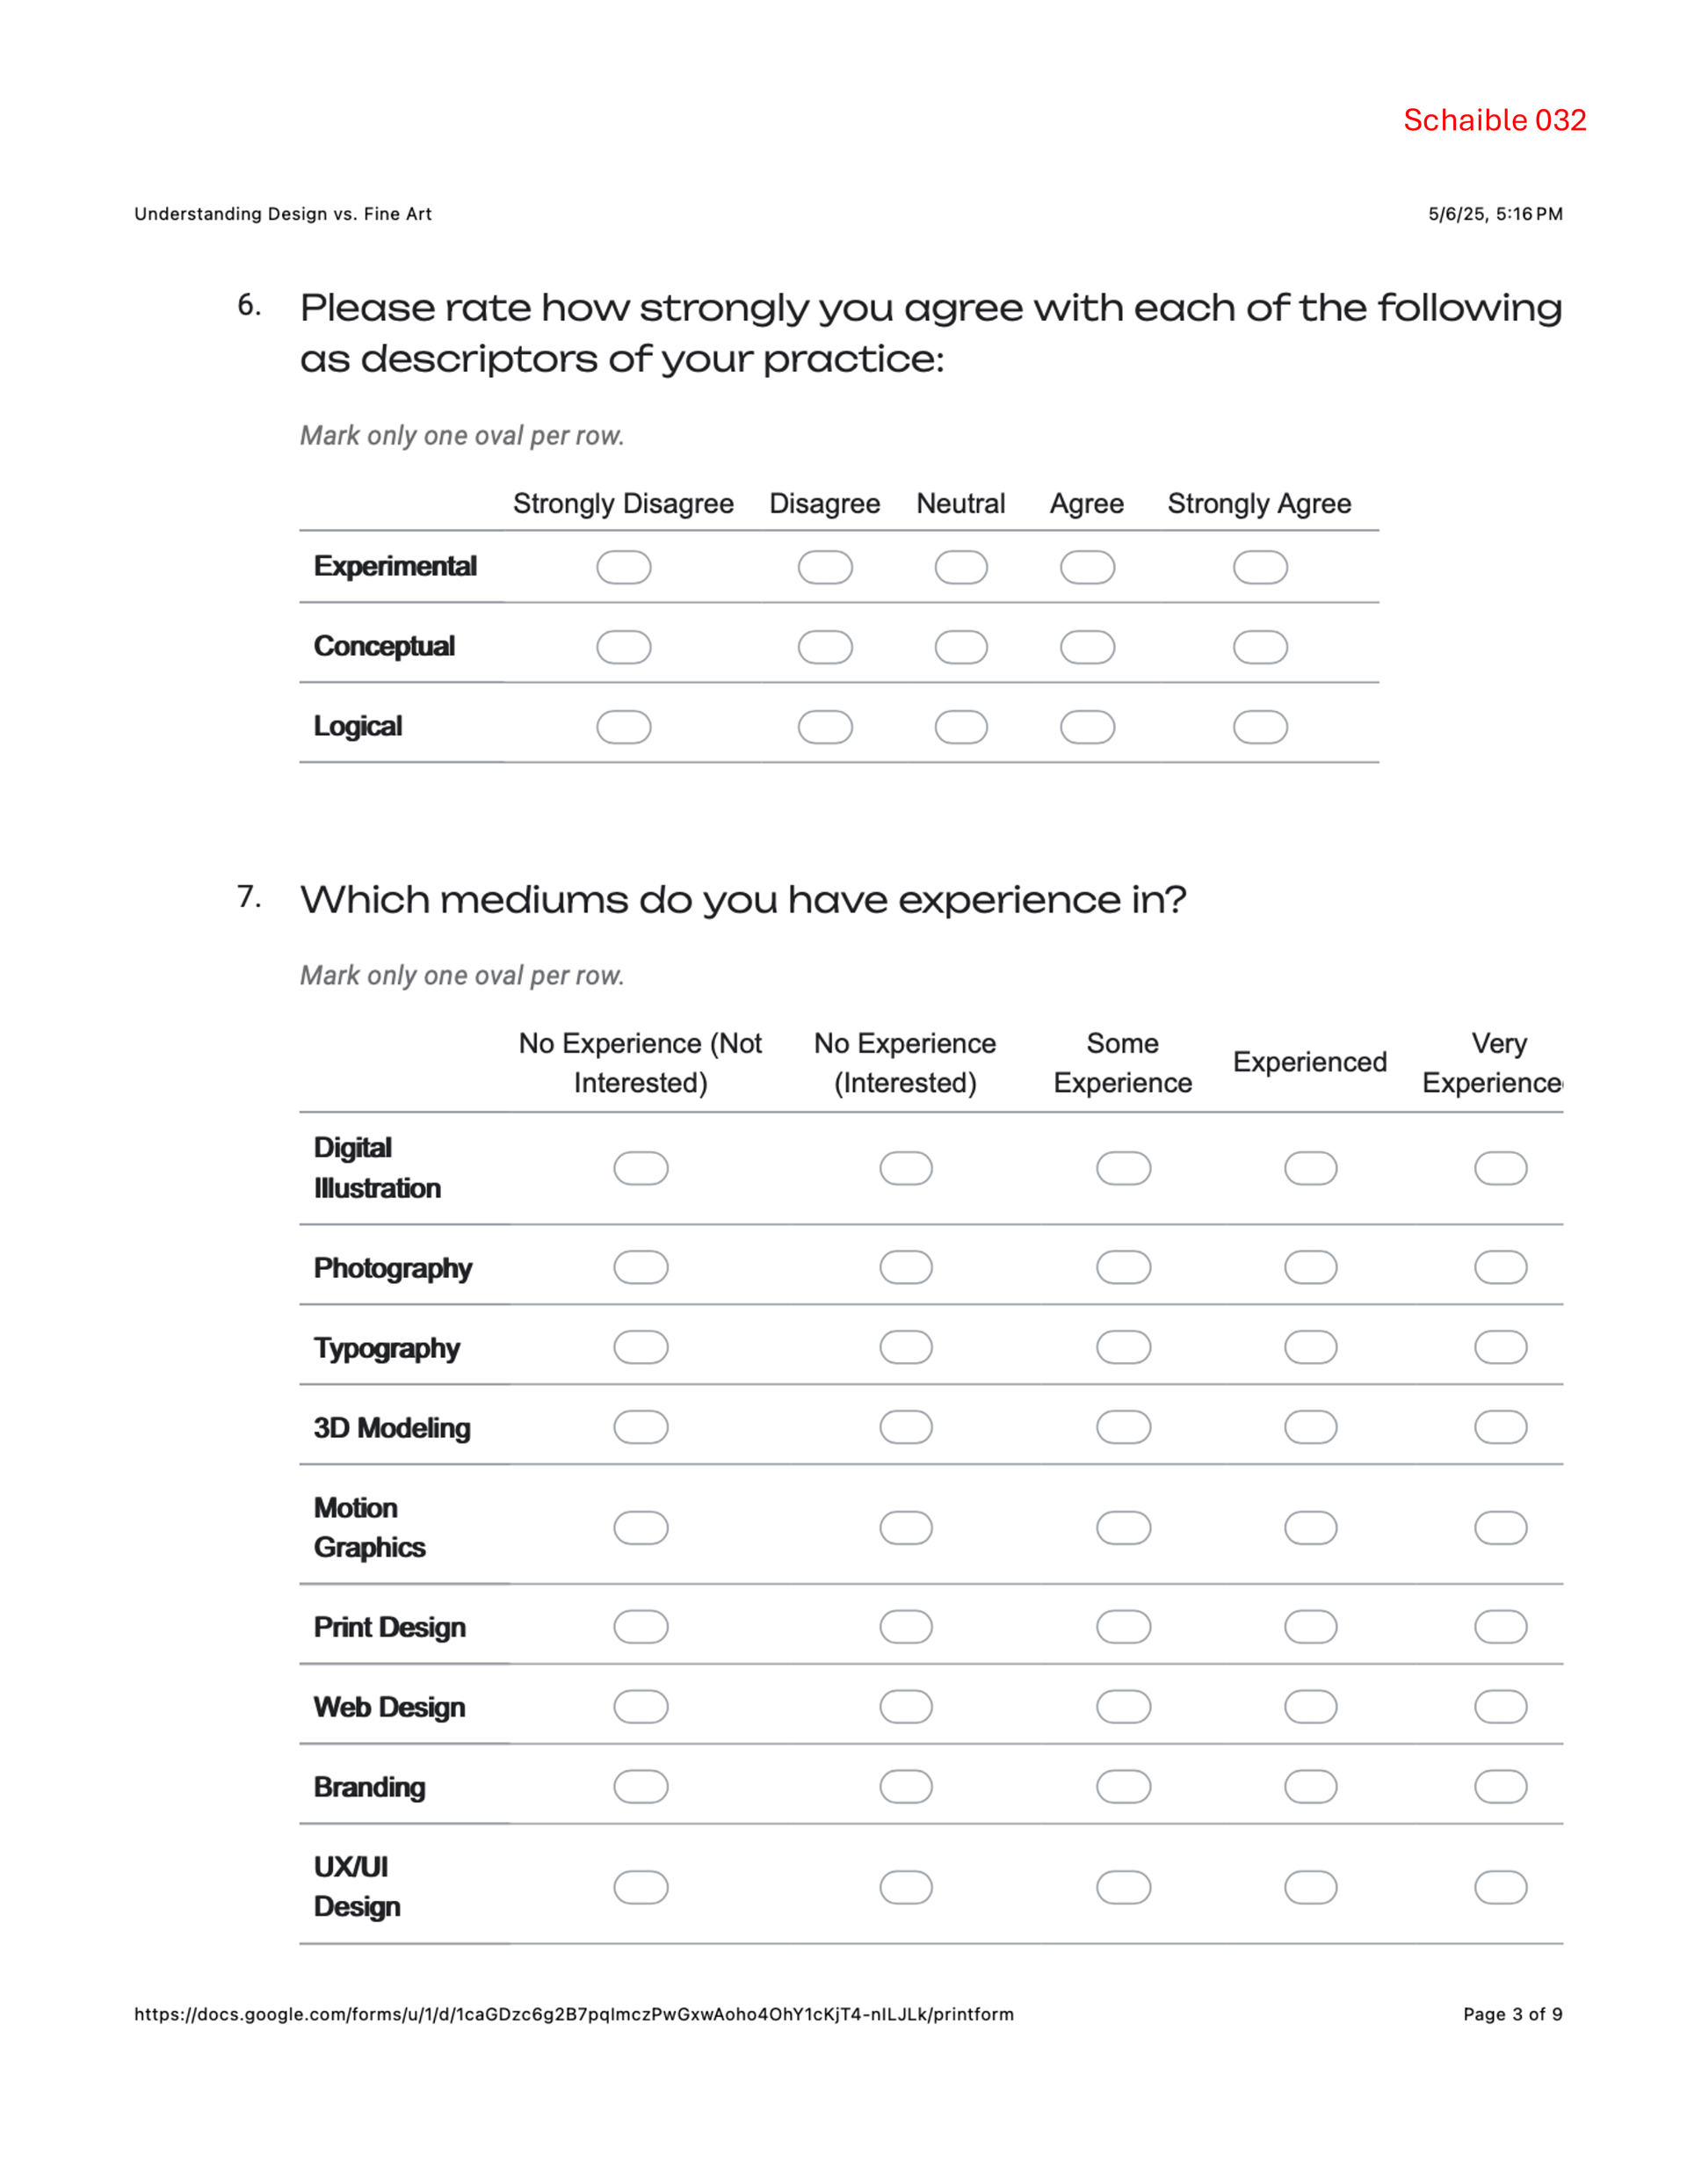Click the Schaible 032 red label
Image resolution: width=1687 pixels, height=2184 pixels.
point(1494,120)
